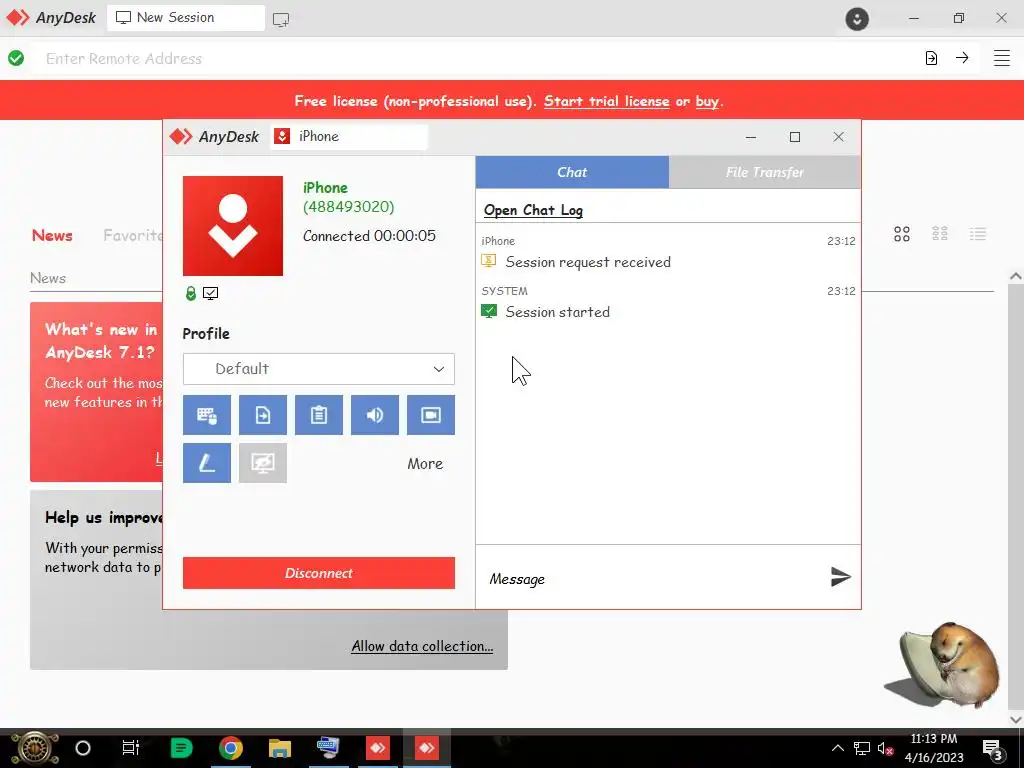Switch to the File Transfer tab
1024x768 pixels.
pyautogui.click(x=765, y=172)
